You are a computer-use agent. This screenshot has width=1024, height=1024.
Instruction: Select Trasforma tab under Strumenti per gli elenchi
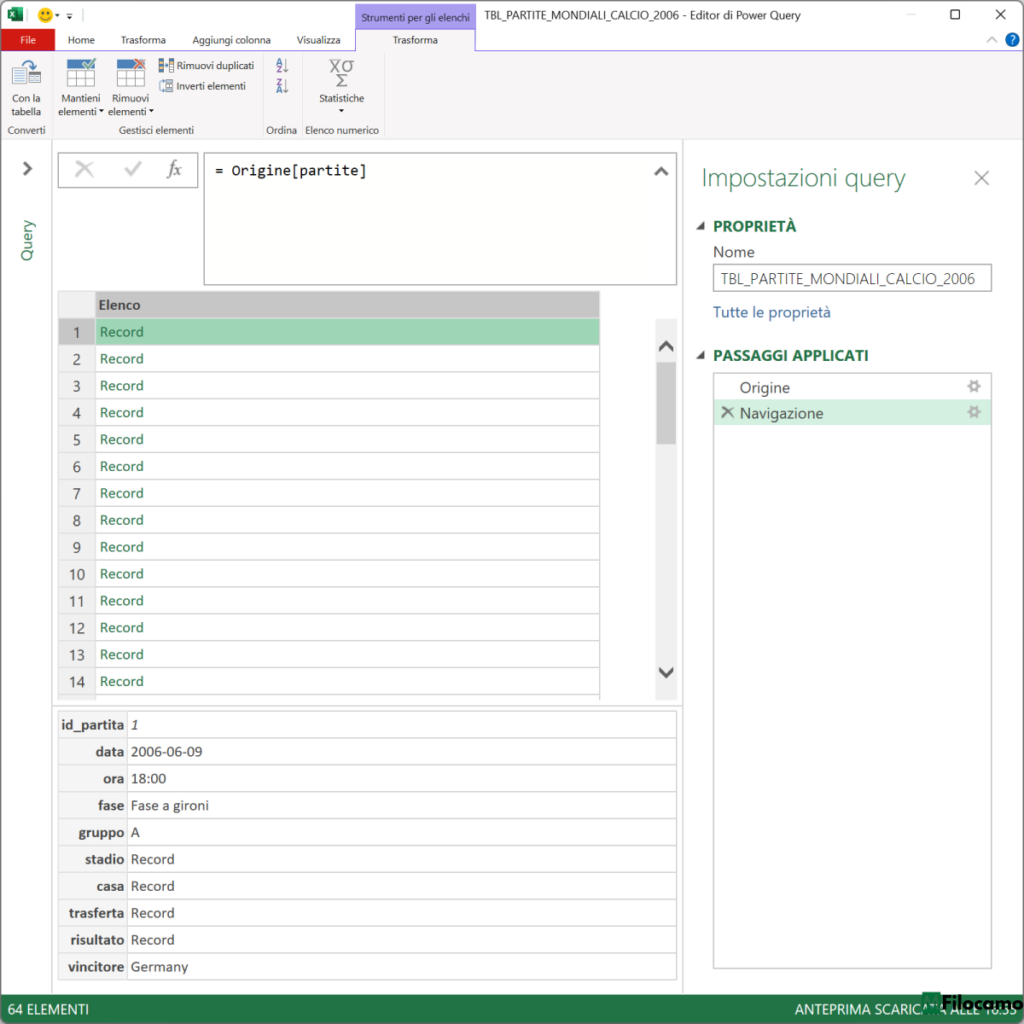click(415, 40)
